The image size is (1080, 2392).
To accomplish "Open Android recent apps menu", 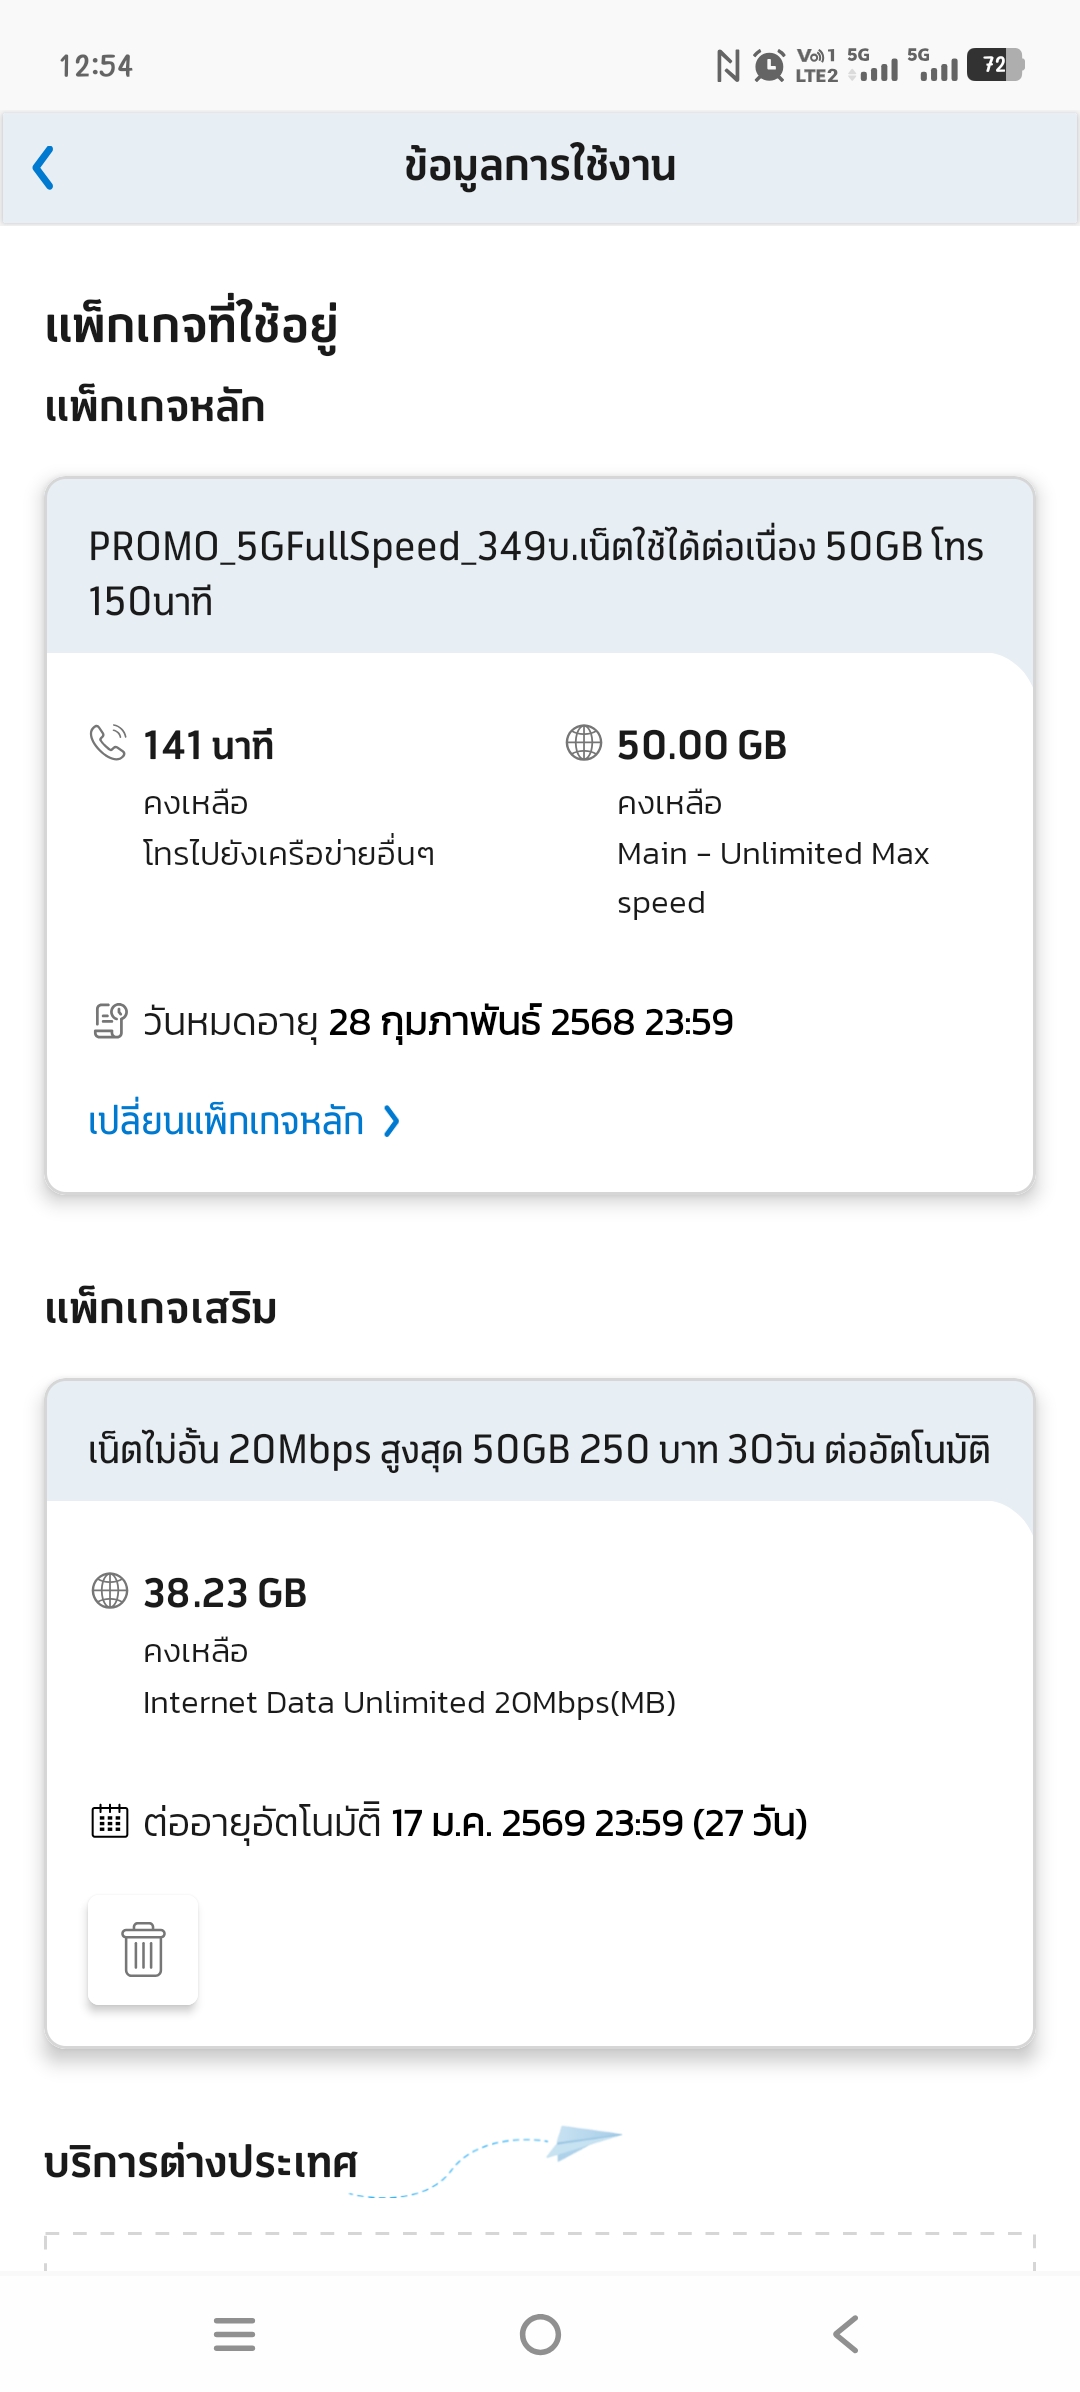I will (234, 2334).
